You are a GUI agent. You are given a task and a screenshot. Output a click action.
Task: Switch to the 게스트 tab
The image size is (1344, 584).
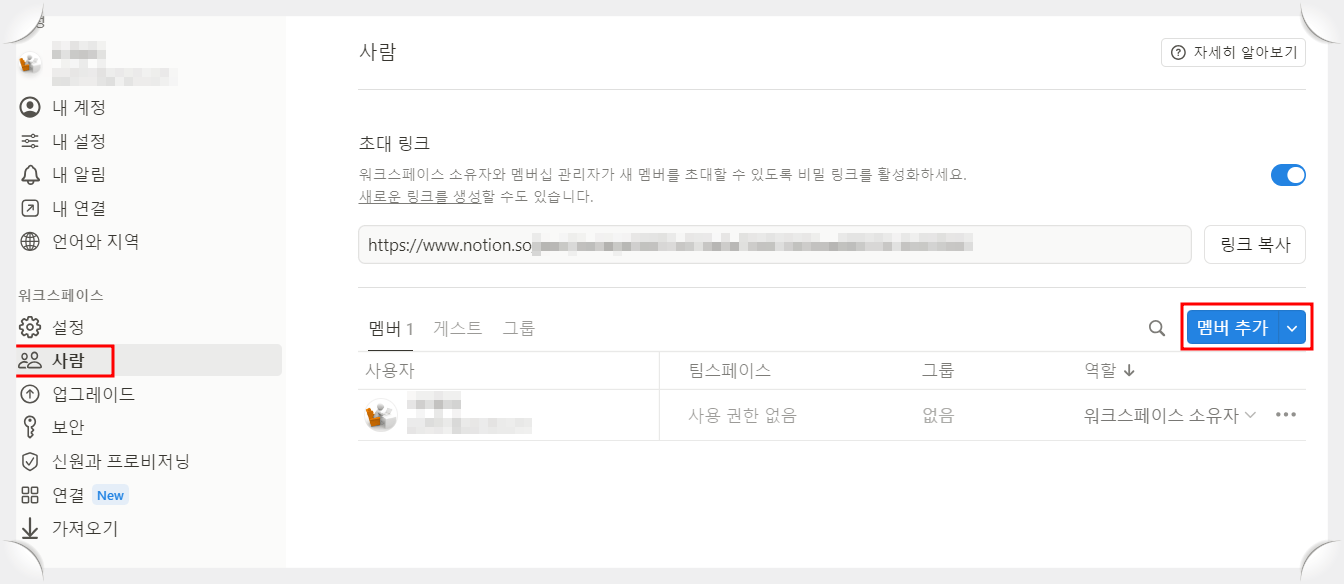point(457,325)
